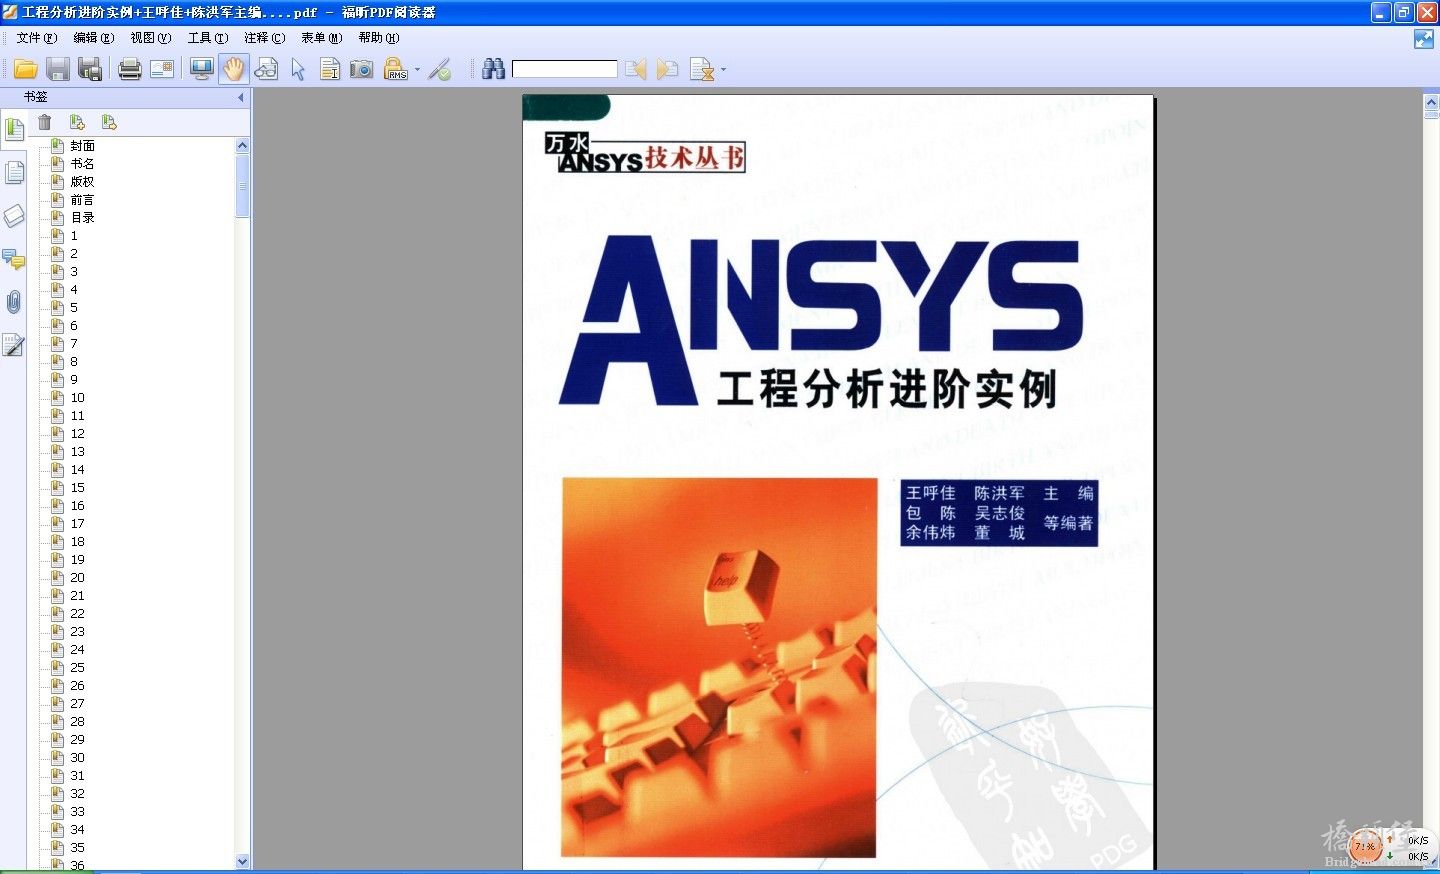Viewport: 1440px width, 874px height.
Task: Click the Save As double-disk icon
Action: click(90, 69)
